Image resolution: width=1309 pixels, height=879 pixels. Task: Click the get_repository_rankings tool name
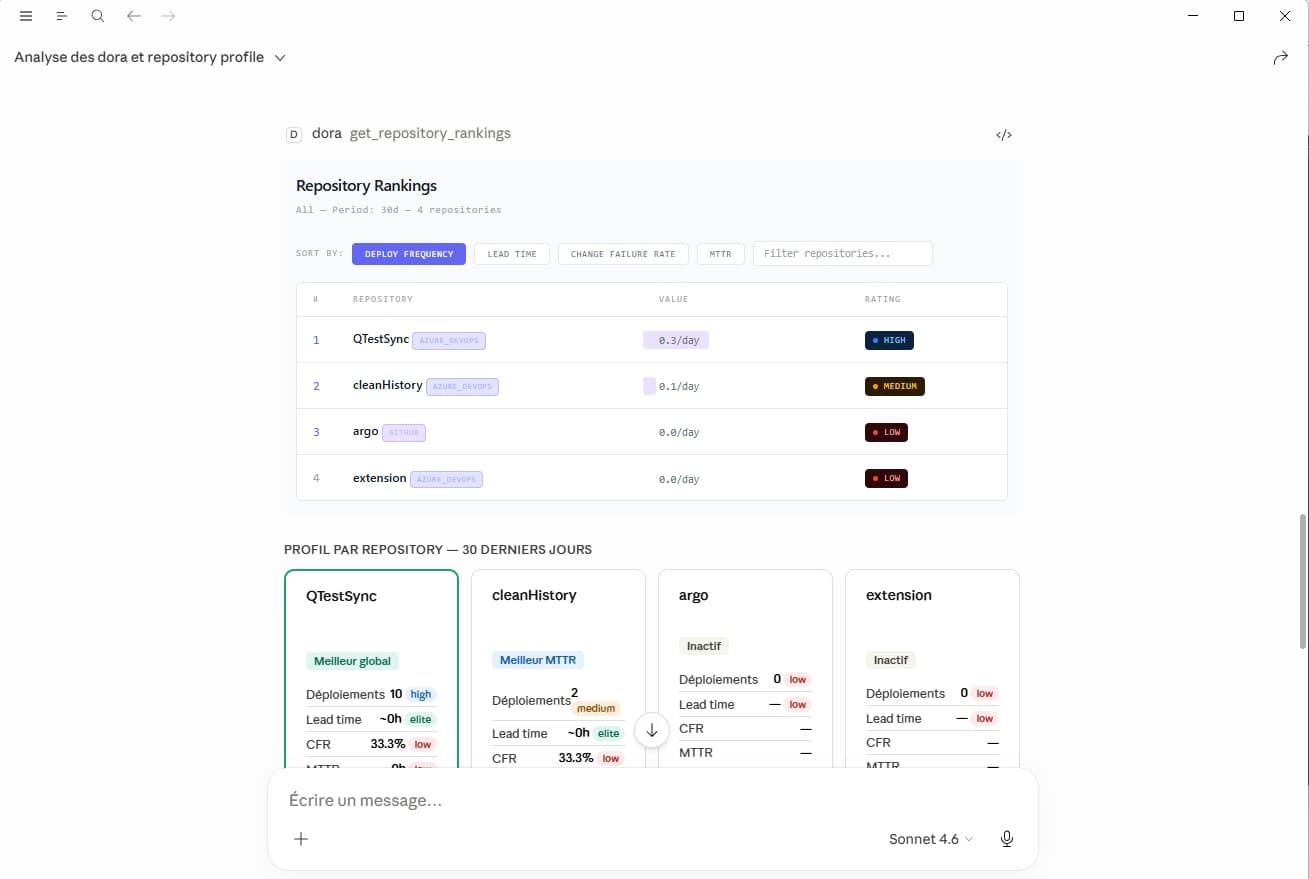tap(430, 133)
